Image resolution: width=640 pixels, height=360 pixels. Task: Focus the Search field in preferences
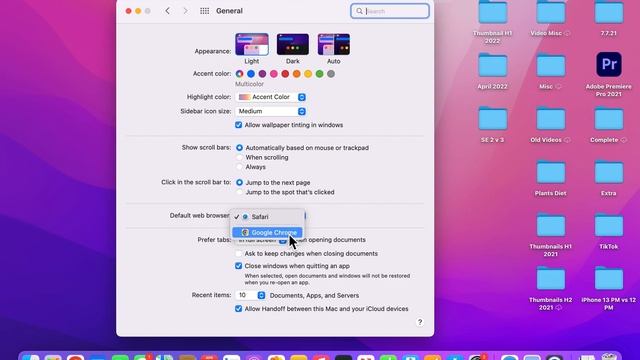pyautogui.click(x=390, y=11)
